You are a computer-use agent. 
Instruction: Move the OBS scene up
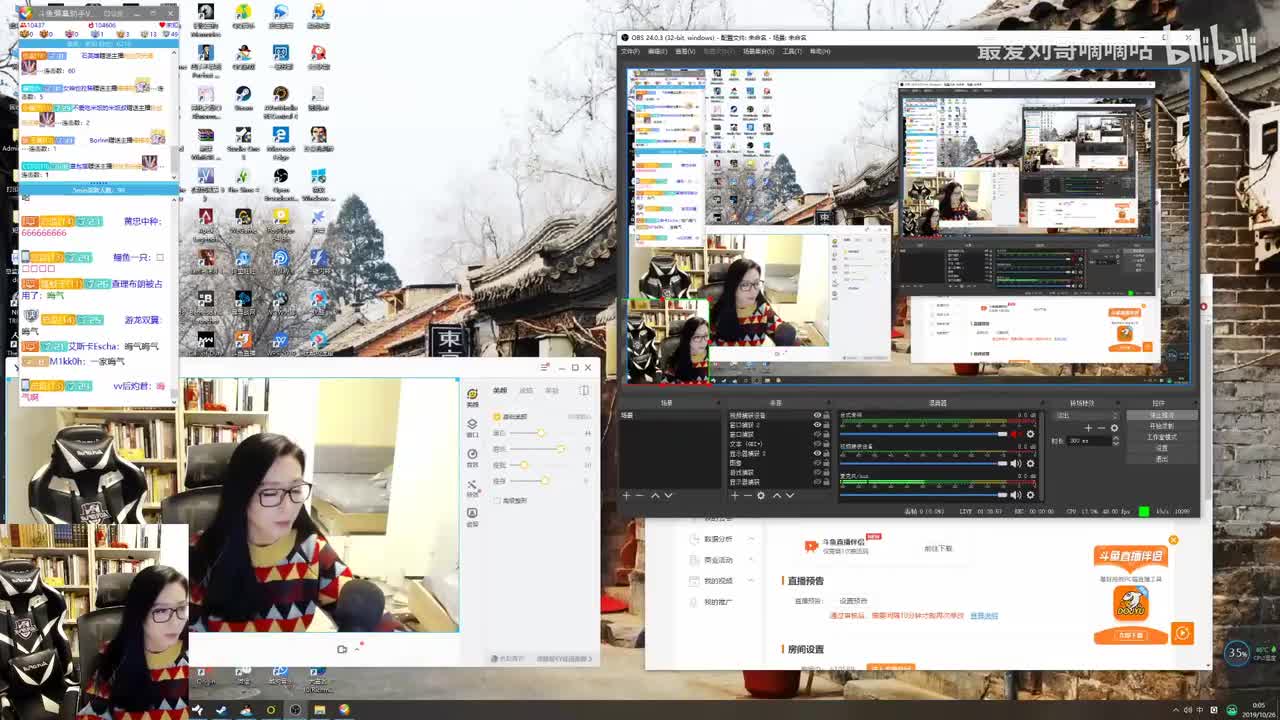pyautogui.click(x=655, y=495)
